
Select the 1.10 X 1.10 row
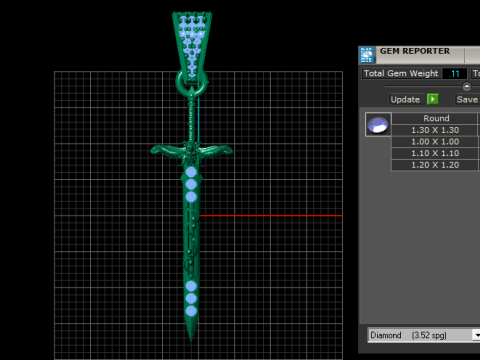tap(435, 153)
